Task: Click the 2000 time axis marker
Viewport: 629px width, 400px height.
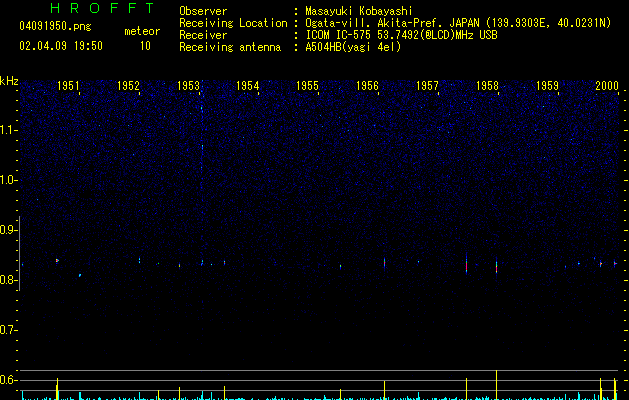Action: pyautogui.click(x=607, y=85)
